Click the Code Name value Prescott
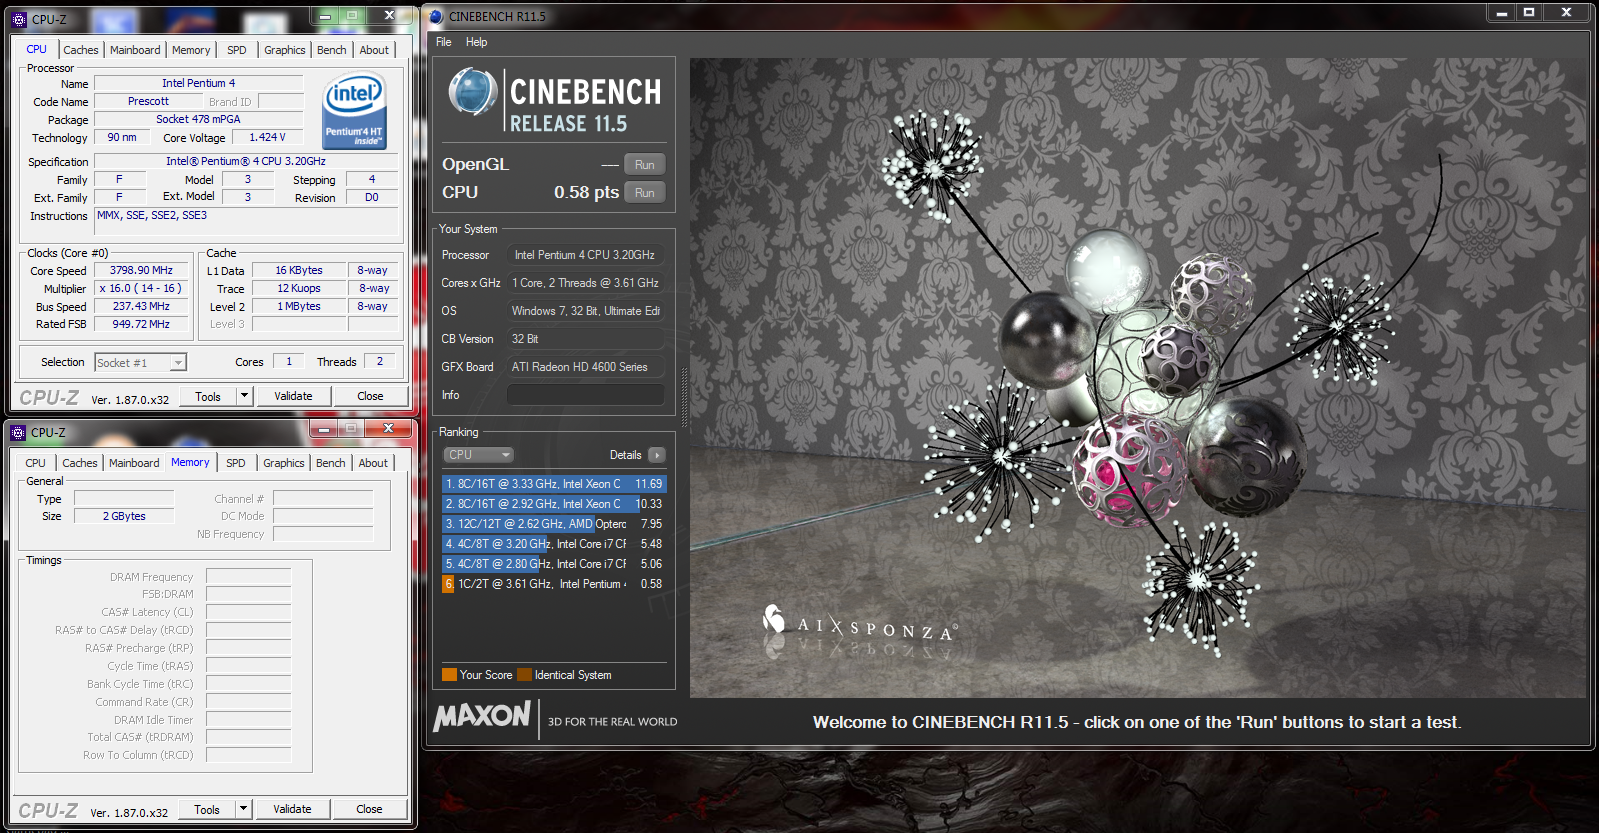Screen dimensions: 1599x833 pos(148,101)
